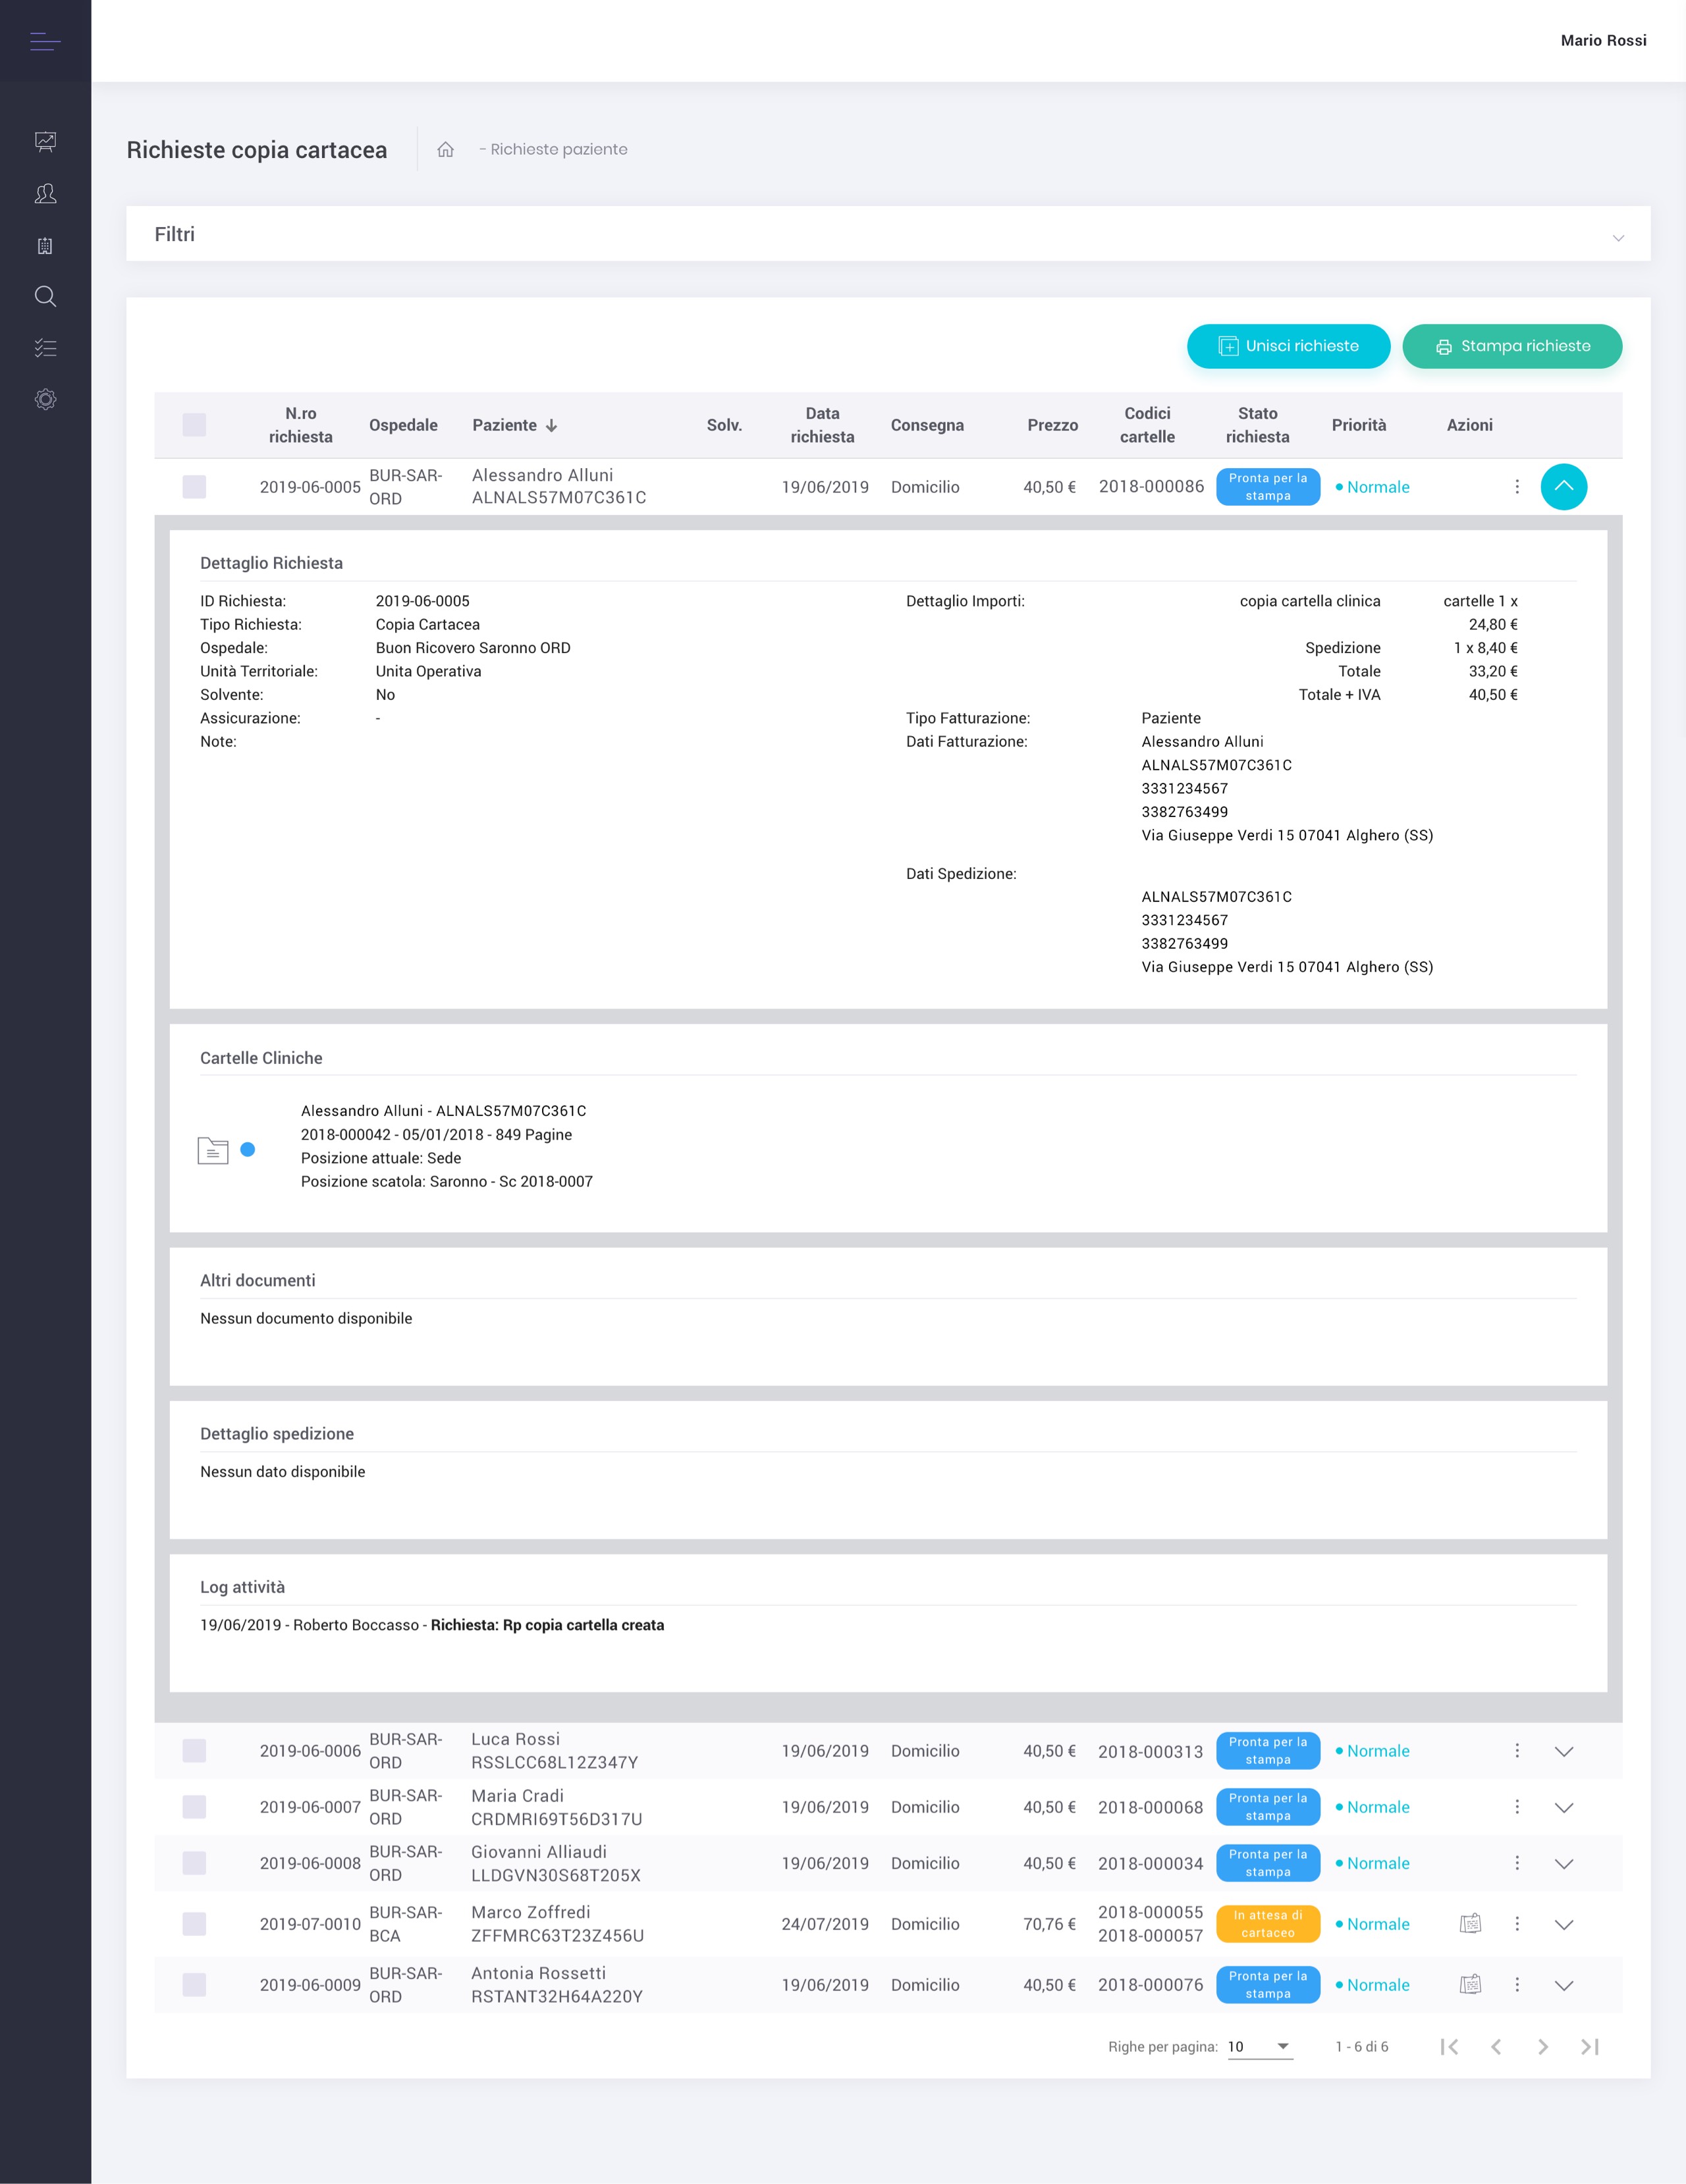Image resolution: width=1686 pixels, height=2184 pixels.
Task: Expand details for Luca Rossi row
Action: click(x=1564, y=1752)
